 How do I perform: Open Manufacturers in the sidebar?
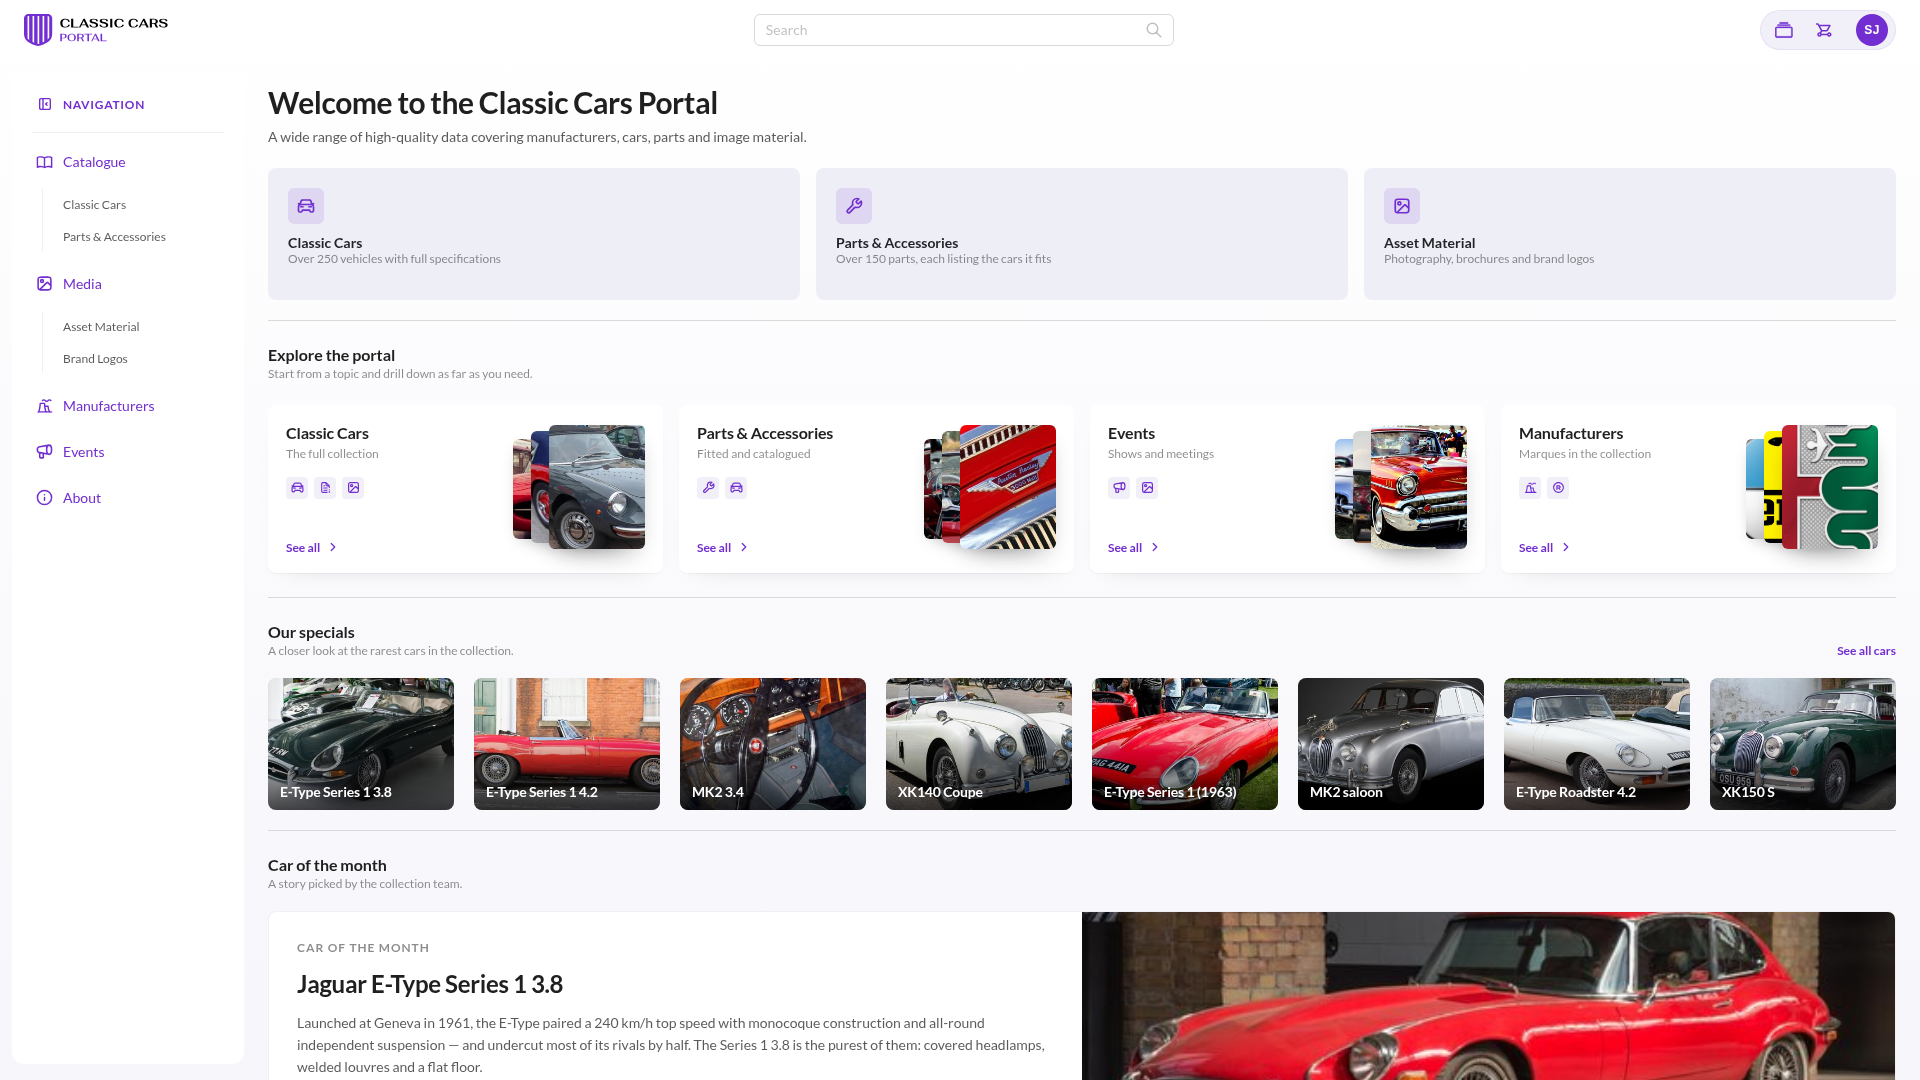pos(108,406)
